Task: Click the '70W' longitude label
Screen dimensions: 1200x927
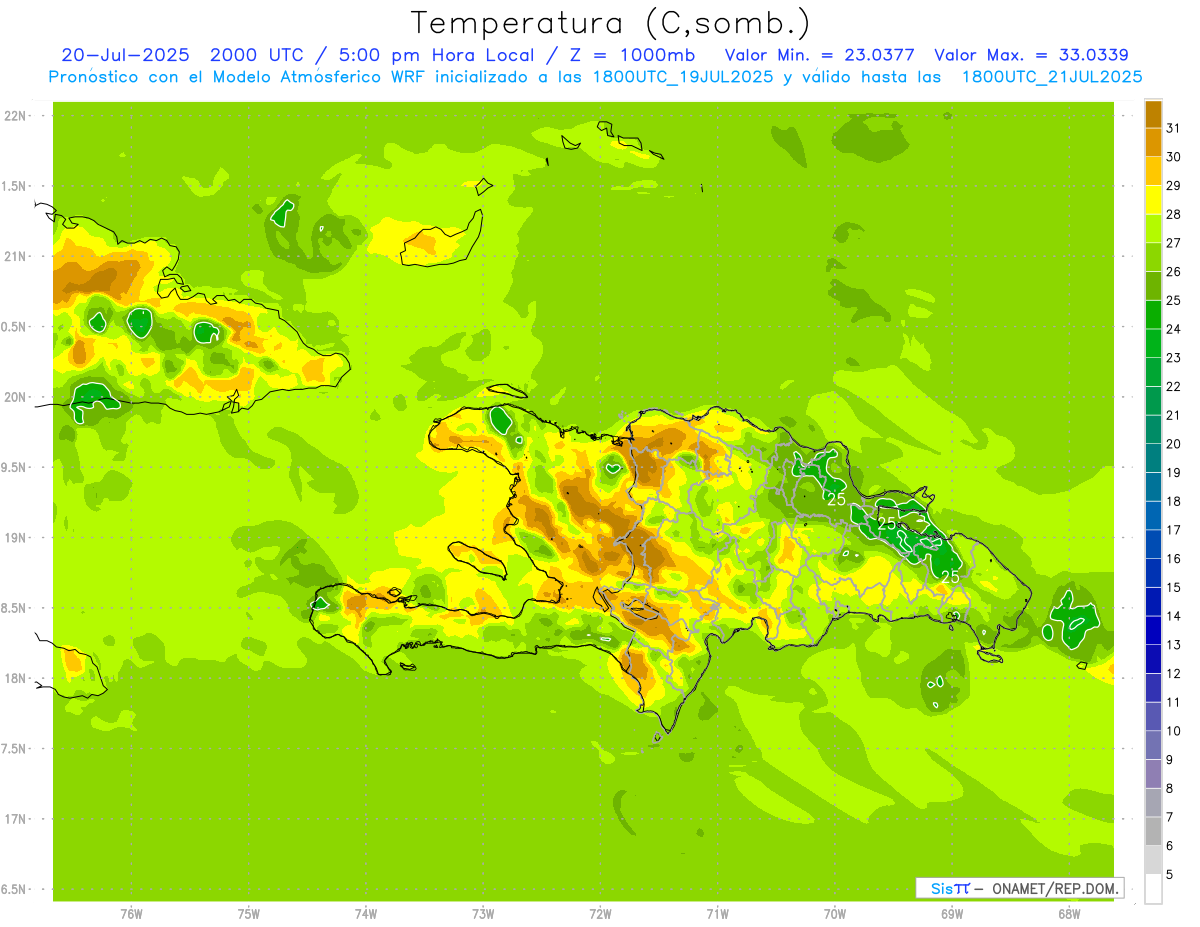Action: pos(835,914)
